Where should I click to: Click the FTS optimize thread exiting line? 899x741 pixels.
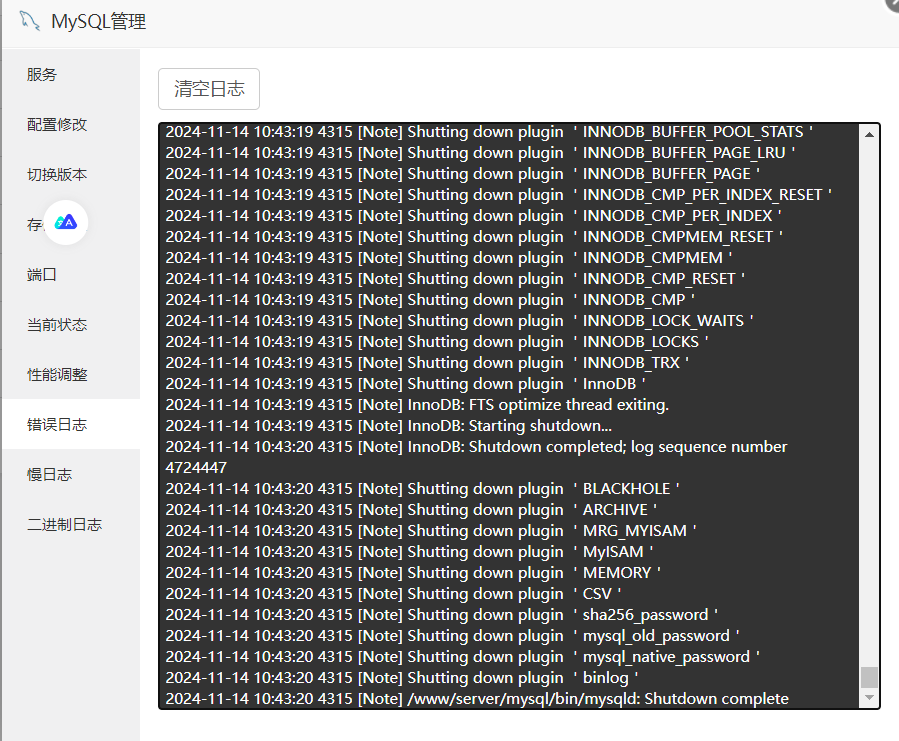click(x=417, y=404)
